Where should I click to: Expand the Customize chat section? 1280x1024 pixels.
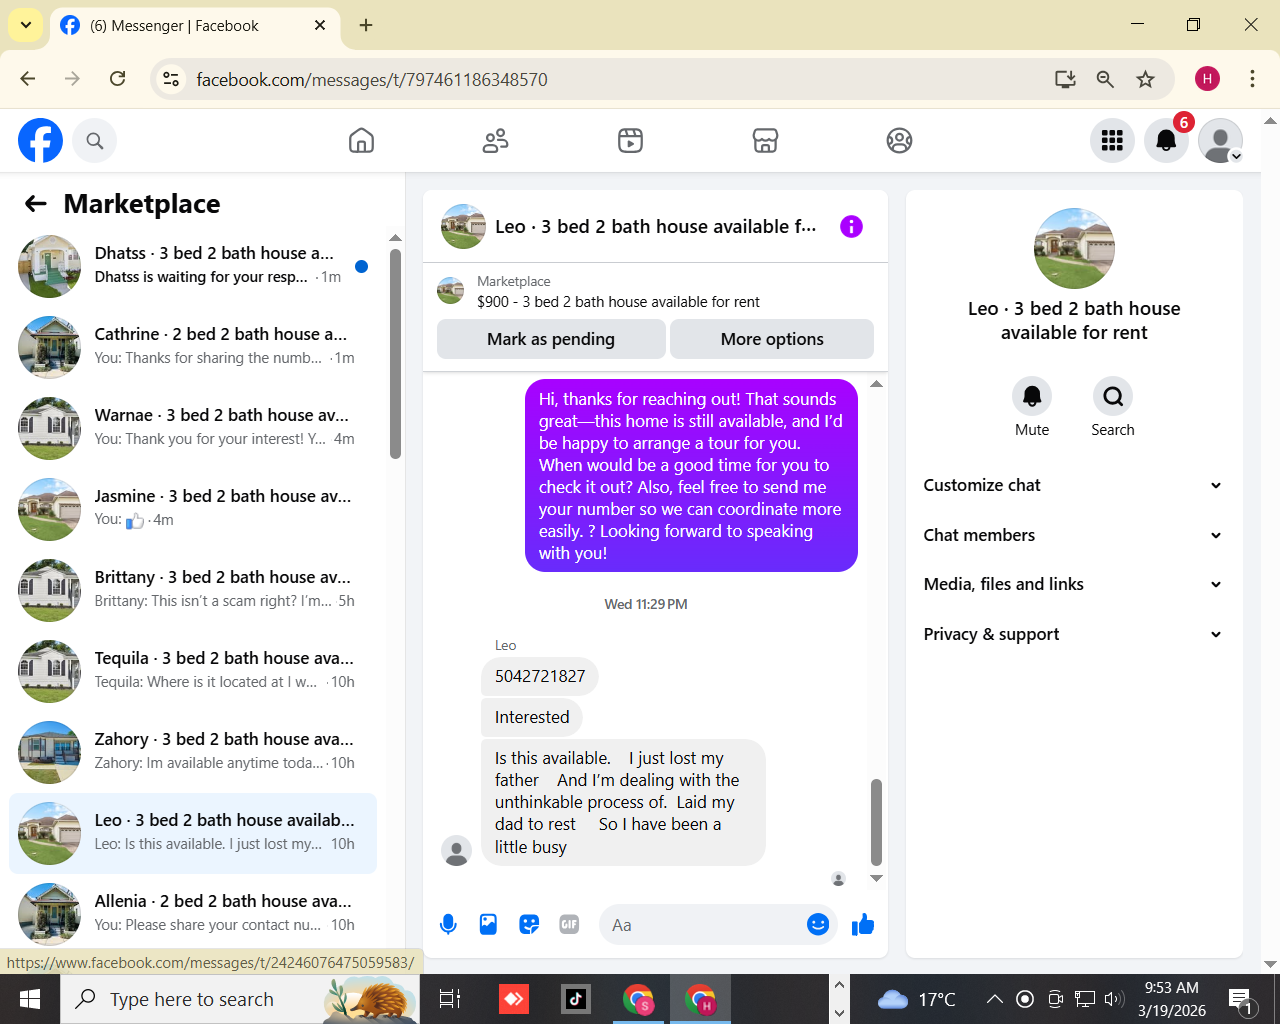(1073, 485)
